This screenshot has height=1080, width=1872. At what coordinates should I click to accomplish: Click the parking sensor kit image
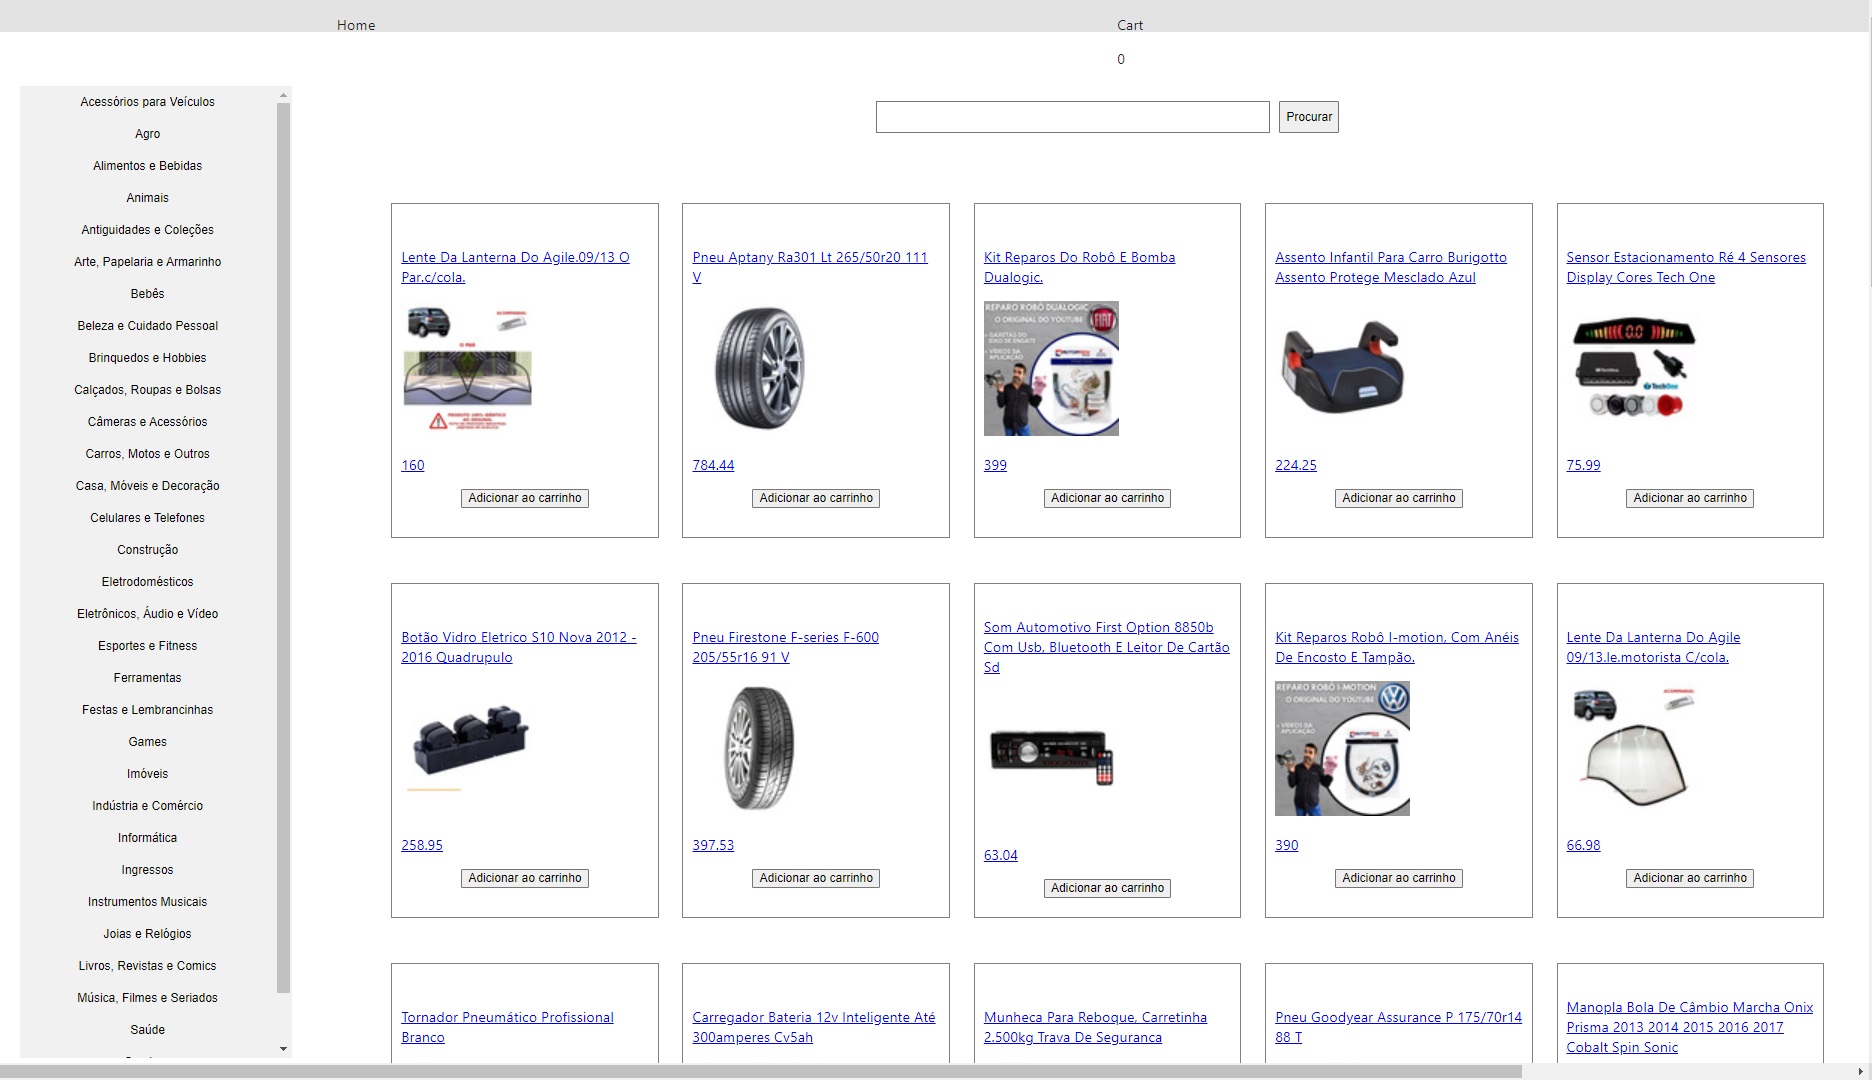click(1634, 368)
